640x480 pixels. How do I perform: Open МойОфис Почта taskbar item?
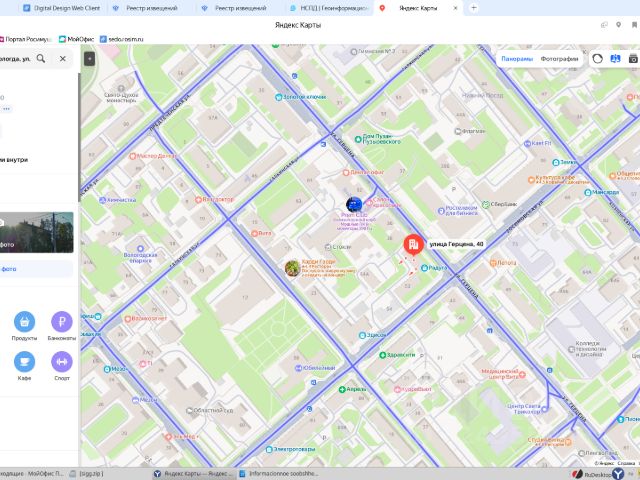32,473
